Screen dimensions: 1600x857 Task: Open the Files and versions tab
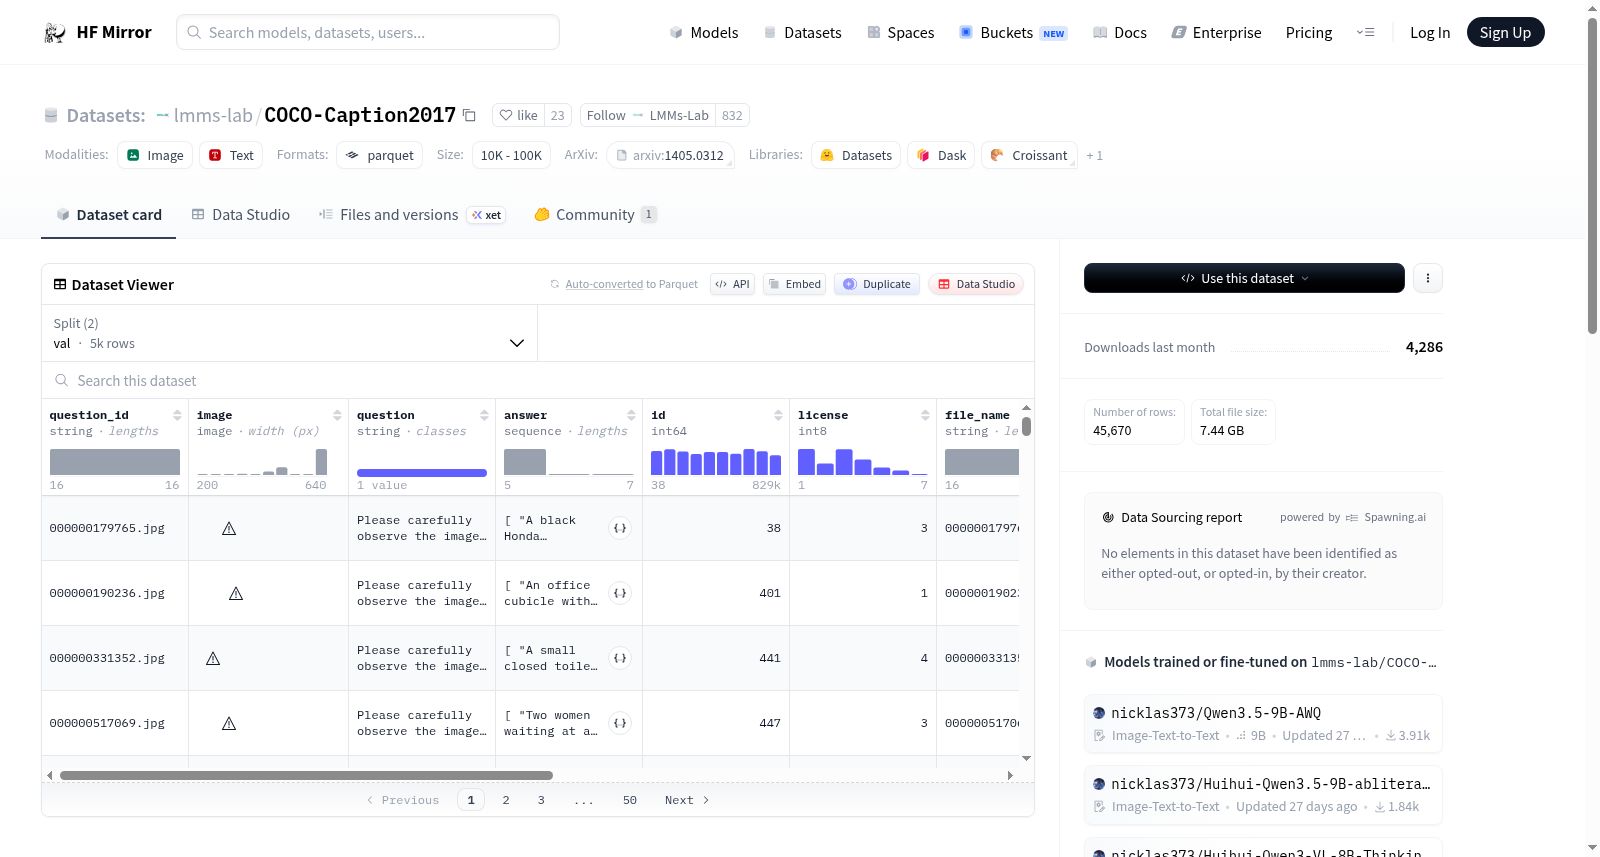[412, 215]
